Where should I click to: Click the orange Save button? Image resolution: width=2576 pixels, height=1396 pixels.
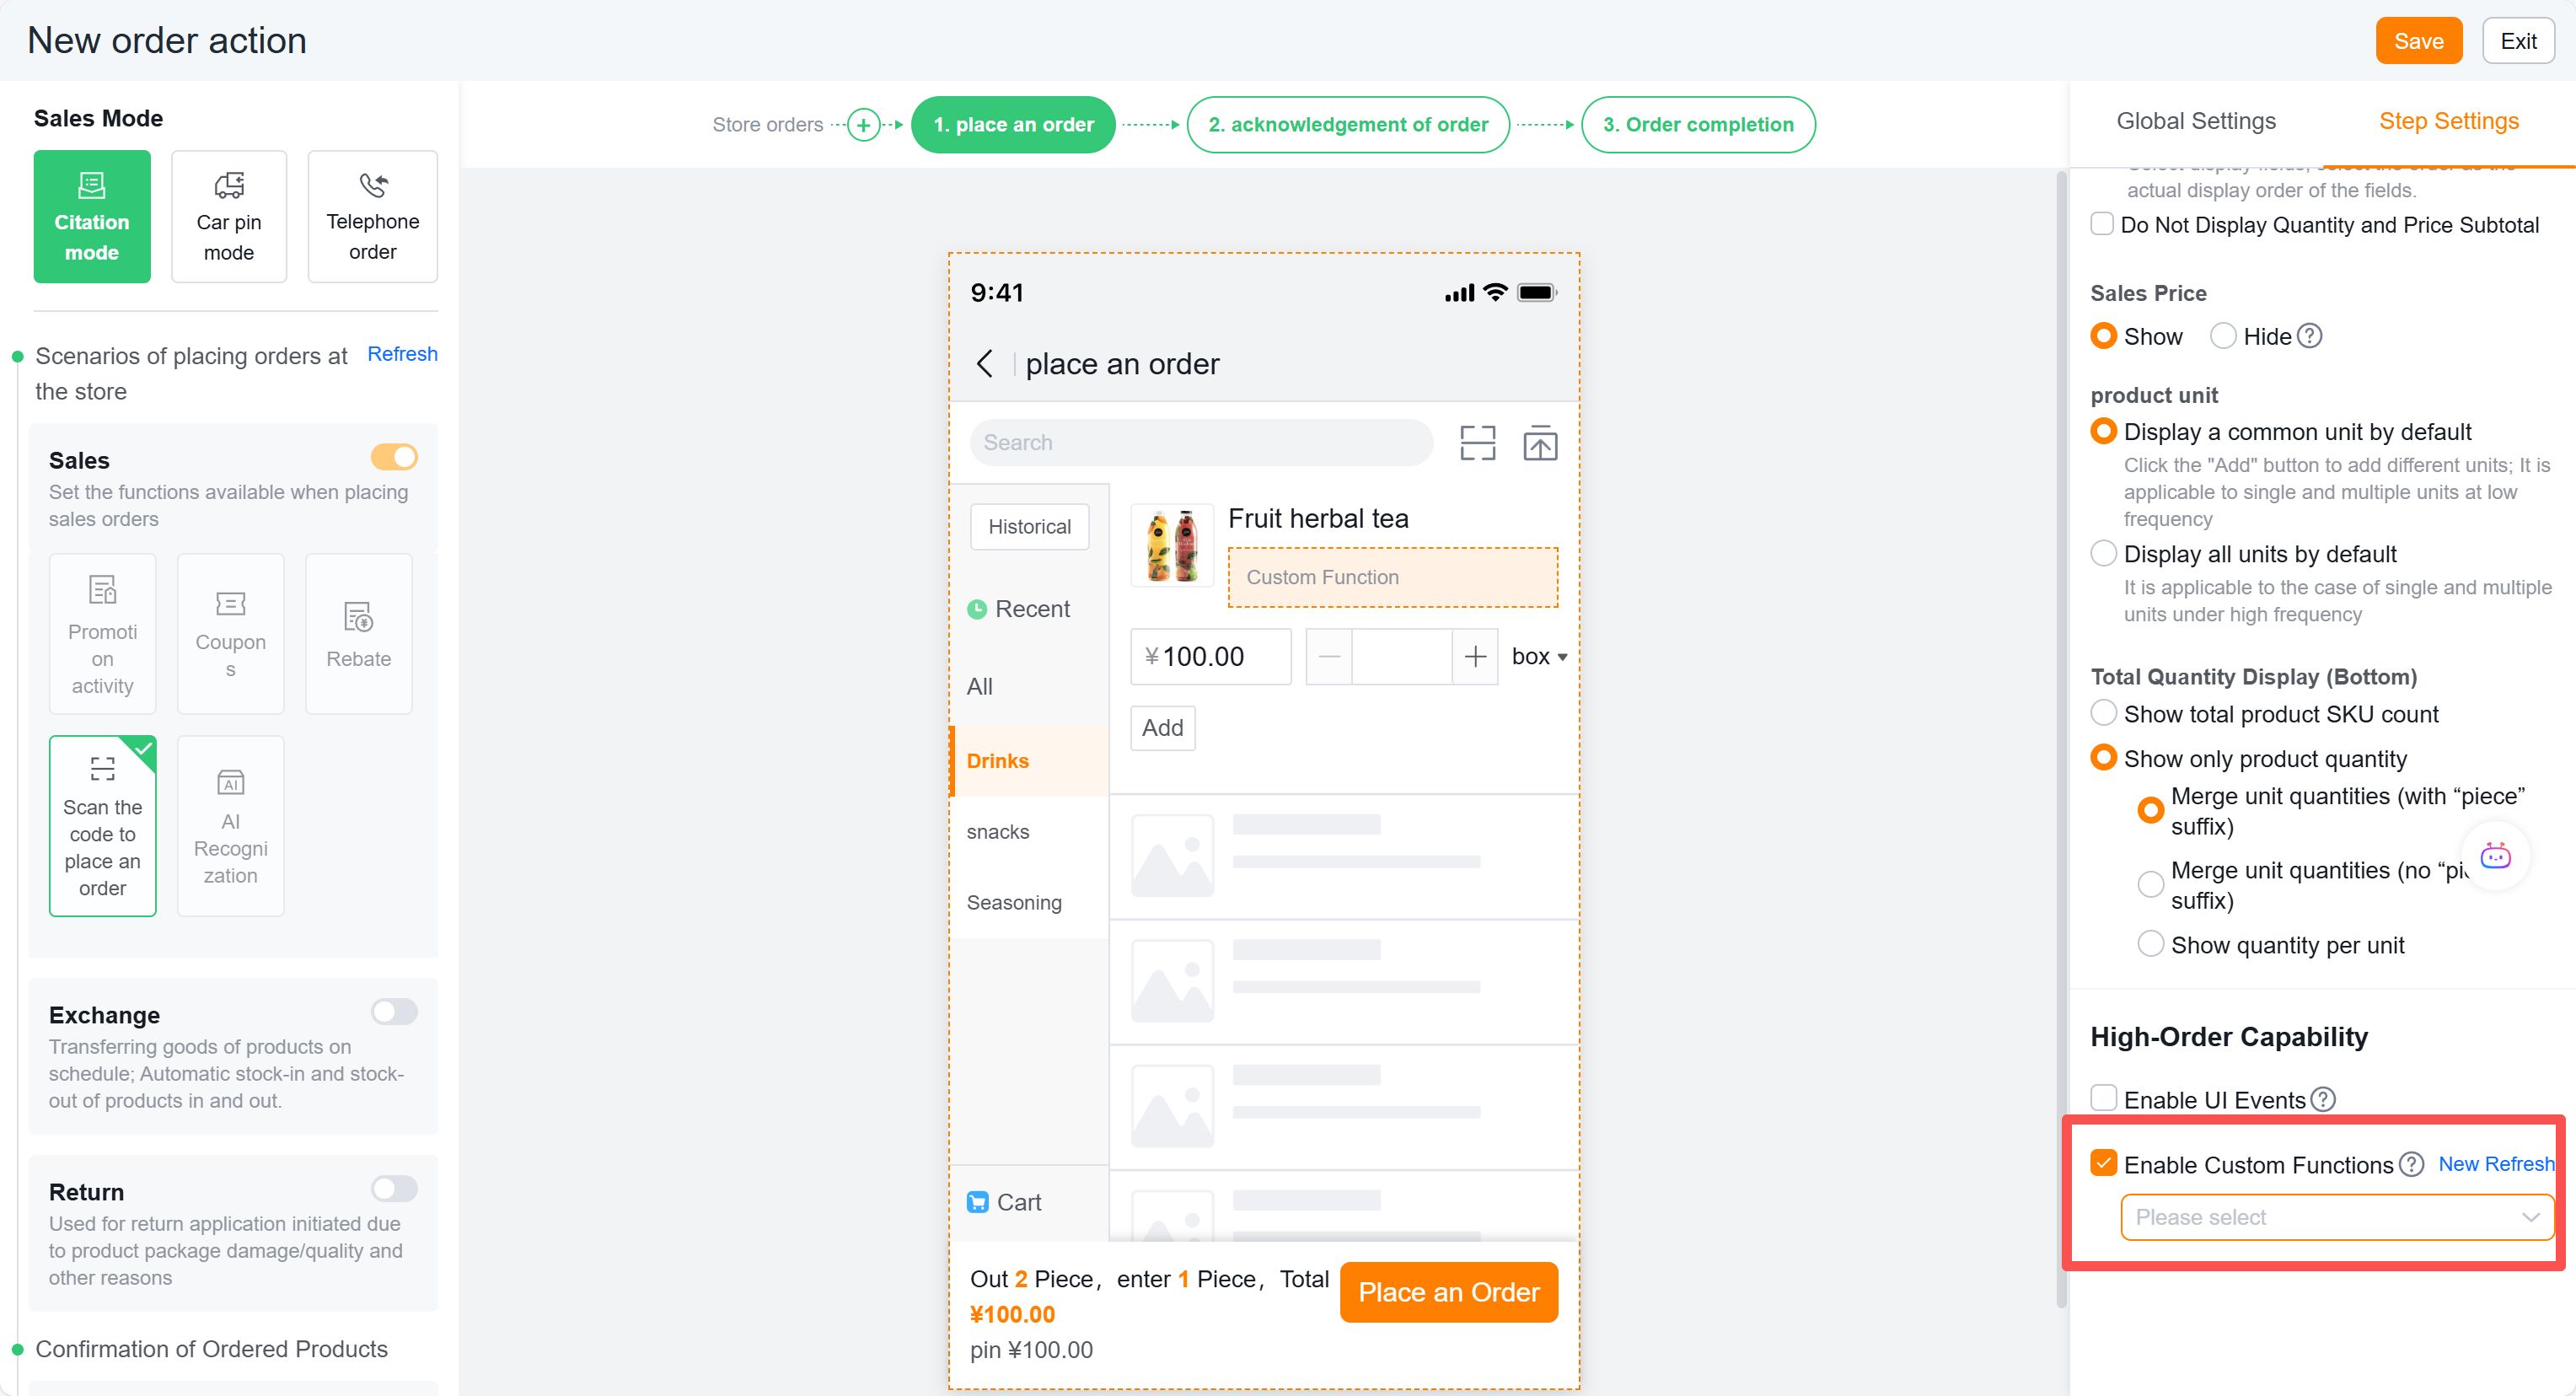coord(2419,41)
